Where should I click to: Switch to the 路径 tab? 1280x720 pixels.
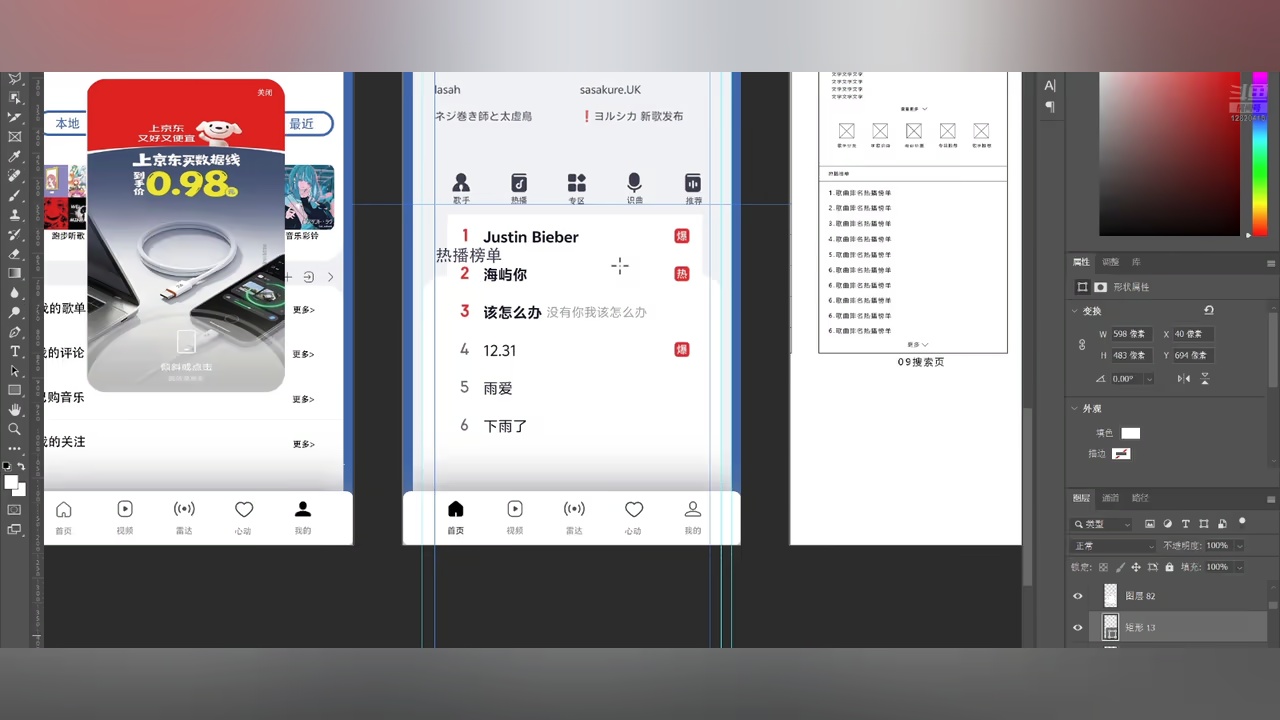1140,498
